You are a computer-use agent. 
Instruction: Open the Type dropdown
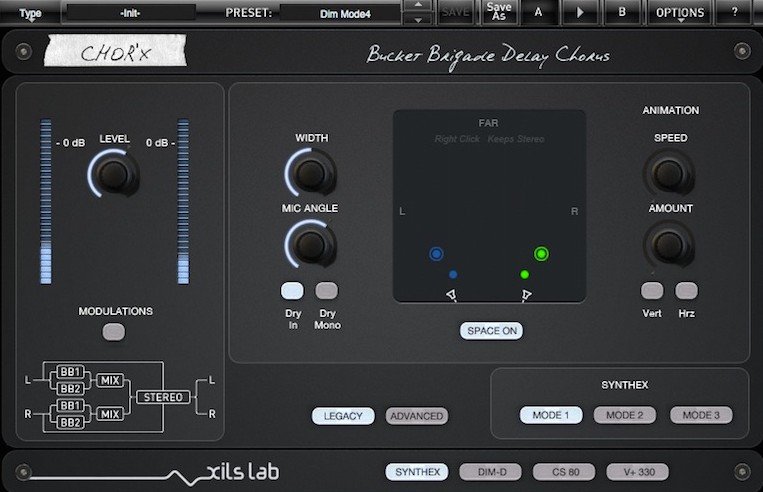(30, 13)
